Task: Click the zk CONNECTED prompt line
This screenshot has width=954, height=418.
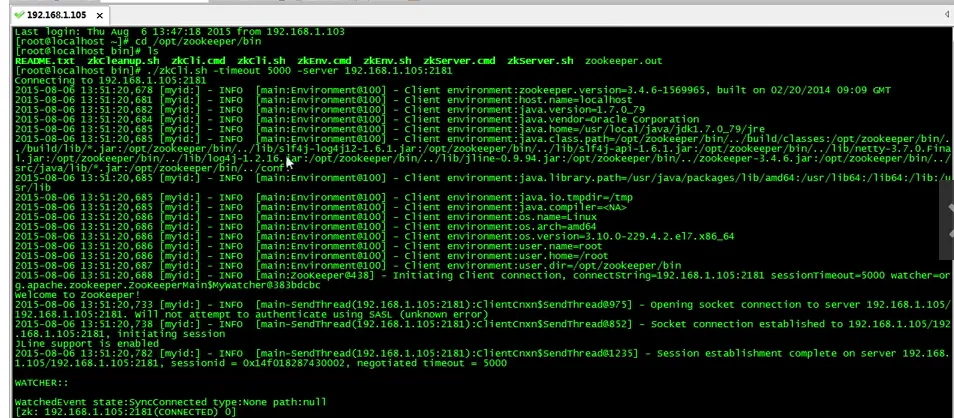Action: click(125, 412)
